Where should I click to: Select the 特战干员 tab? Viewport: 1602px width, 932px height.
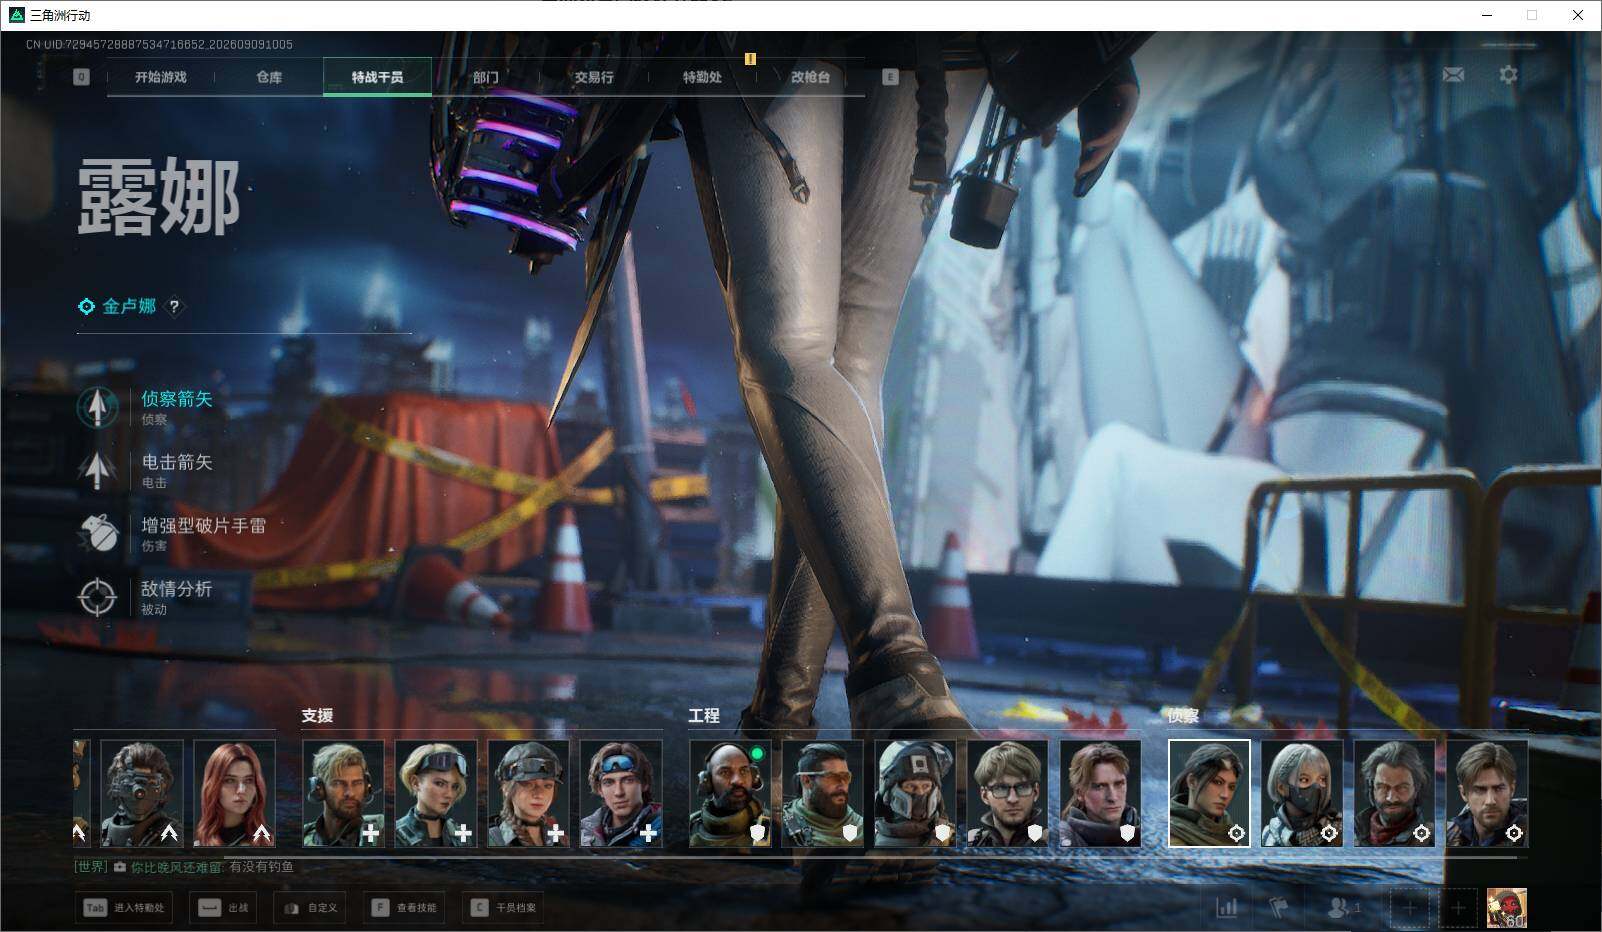[x=377, y=77]
